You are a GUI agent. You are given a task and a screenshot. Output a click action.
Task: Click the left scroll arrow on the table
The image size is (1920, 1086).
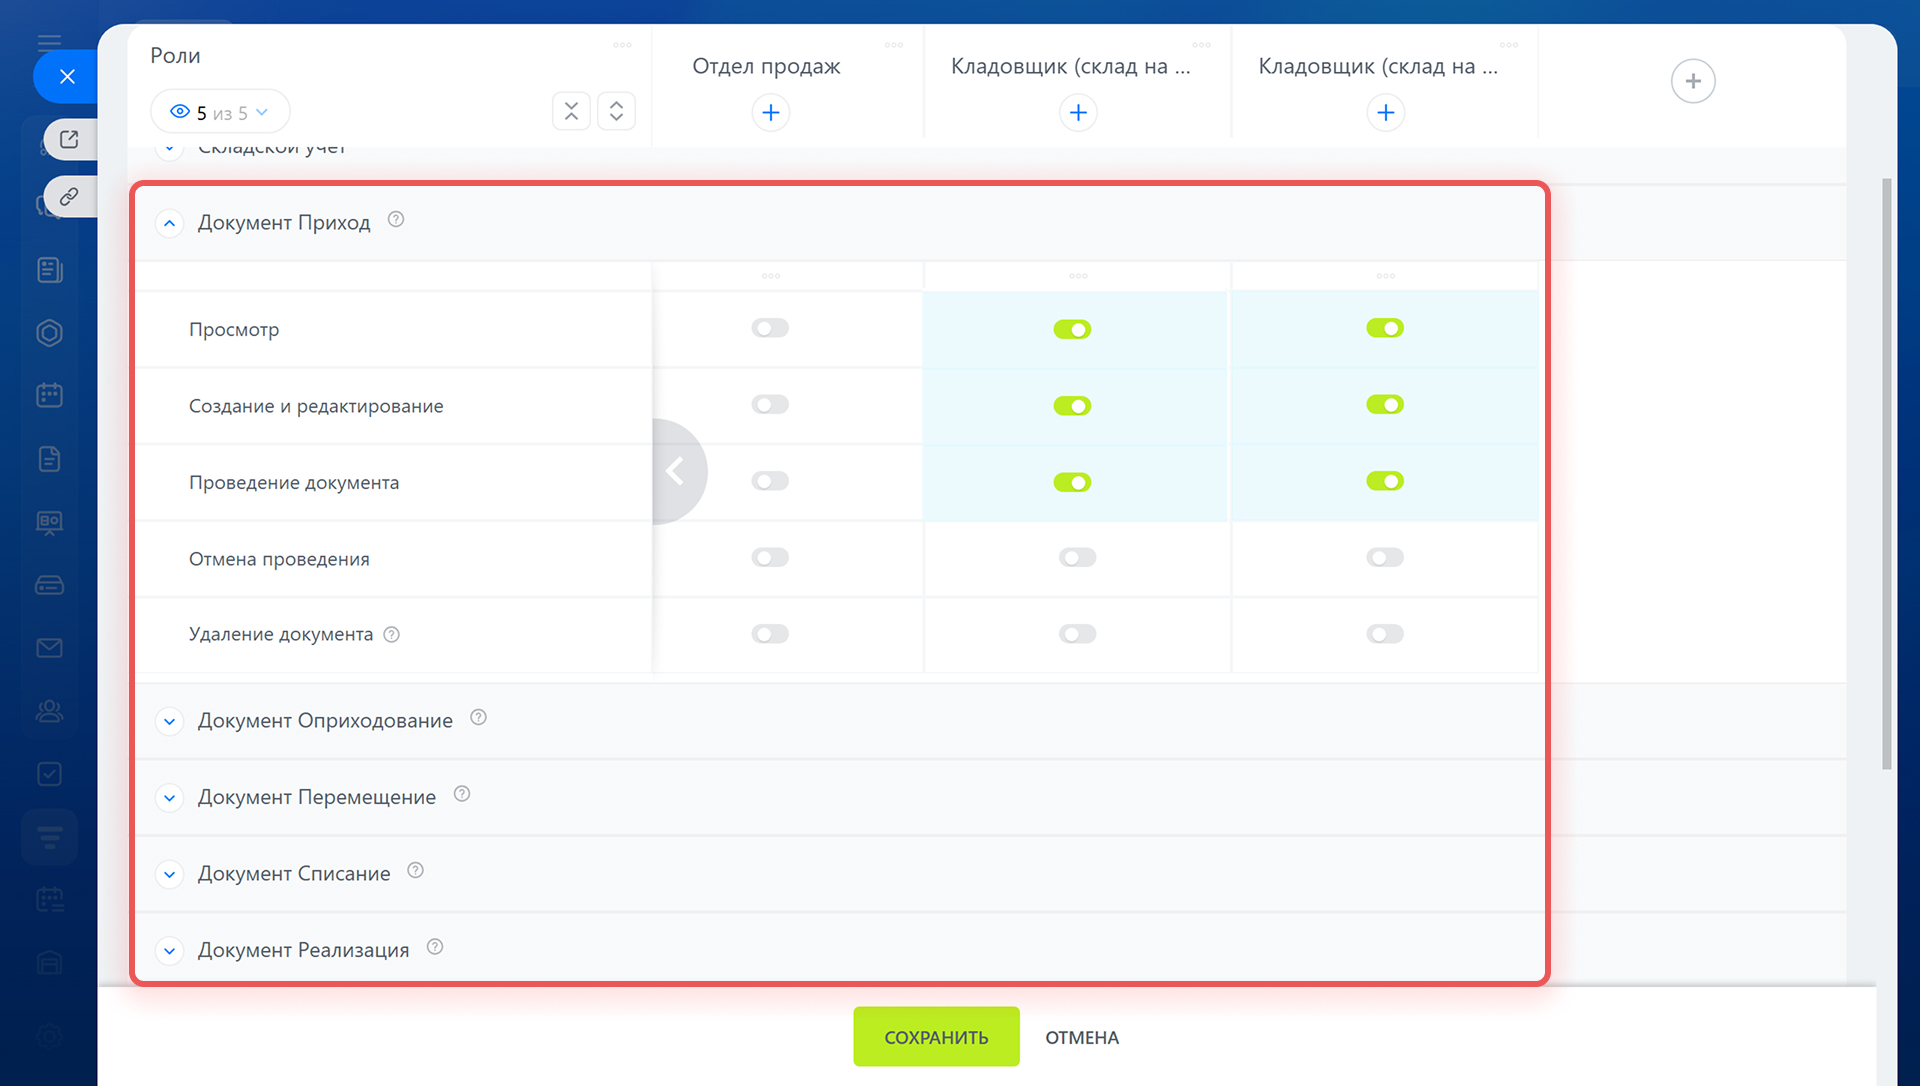pyautogui.click(x=676, y=471)
